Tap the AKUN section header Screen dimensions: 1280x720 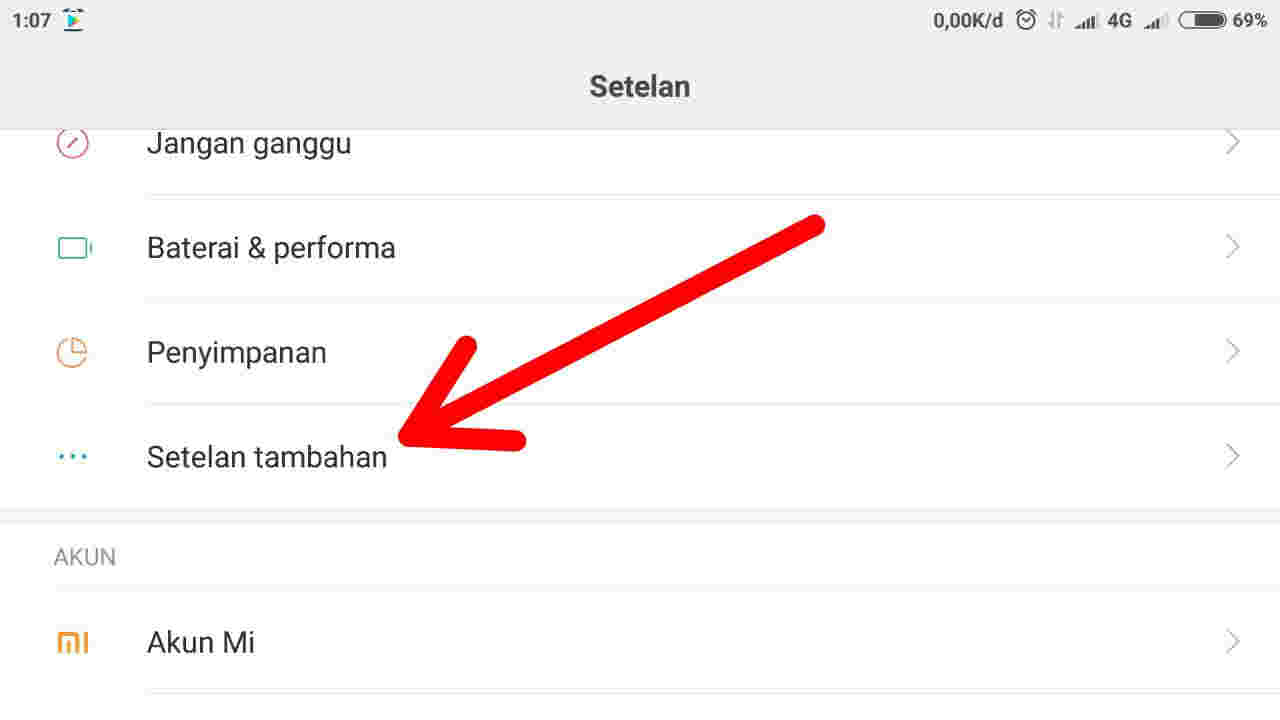tap(85, 557)
